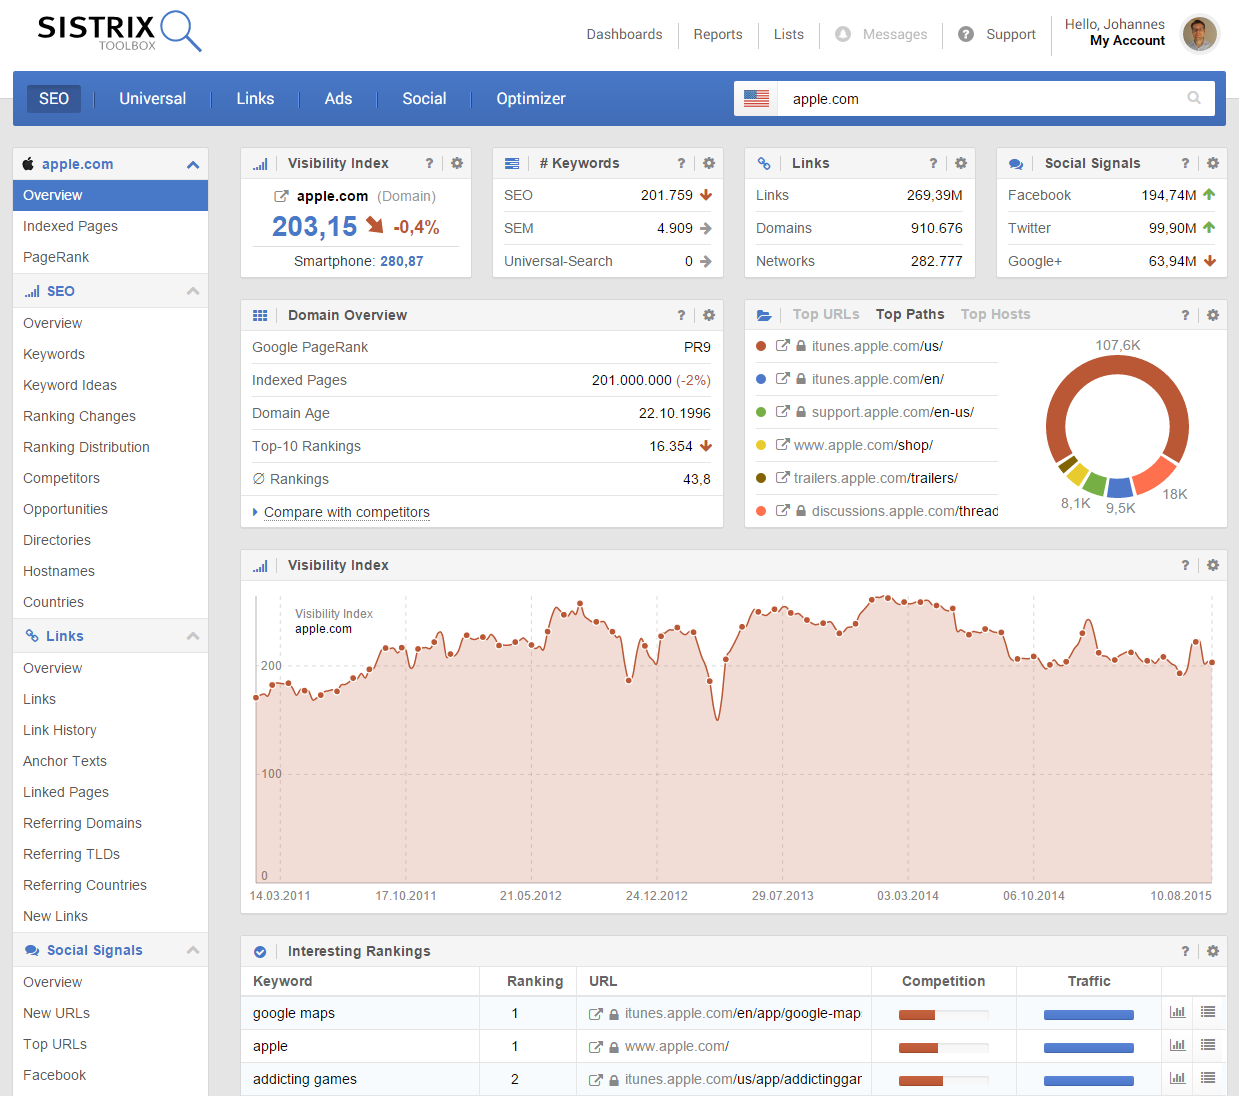The height and width of the screenshot is (1096, 1239).
Task: Open external link icon for www.apple.com/shop/
Action: click(783, 445)
